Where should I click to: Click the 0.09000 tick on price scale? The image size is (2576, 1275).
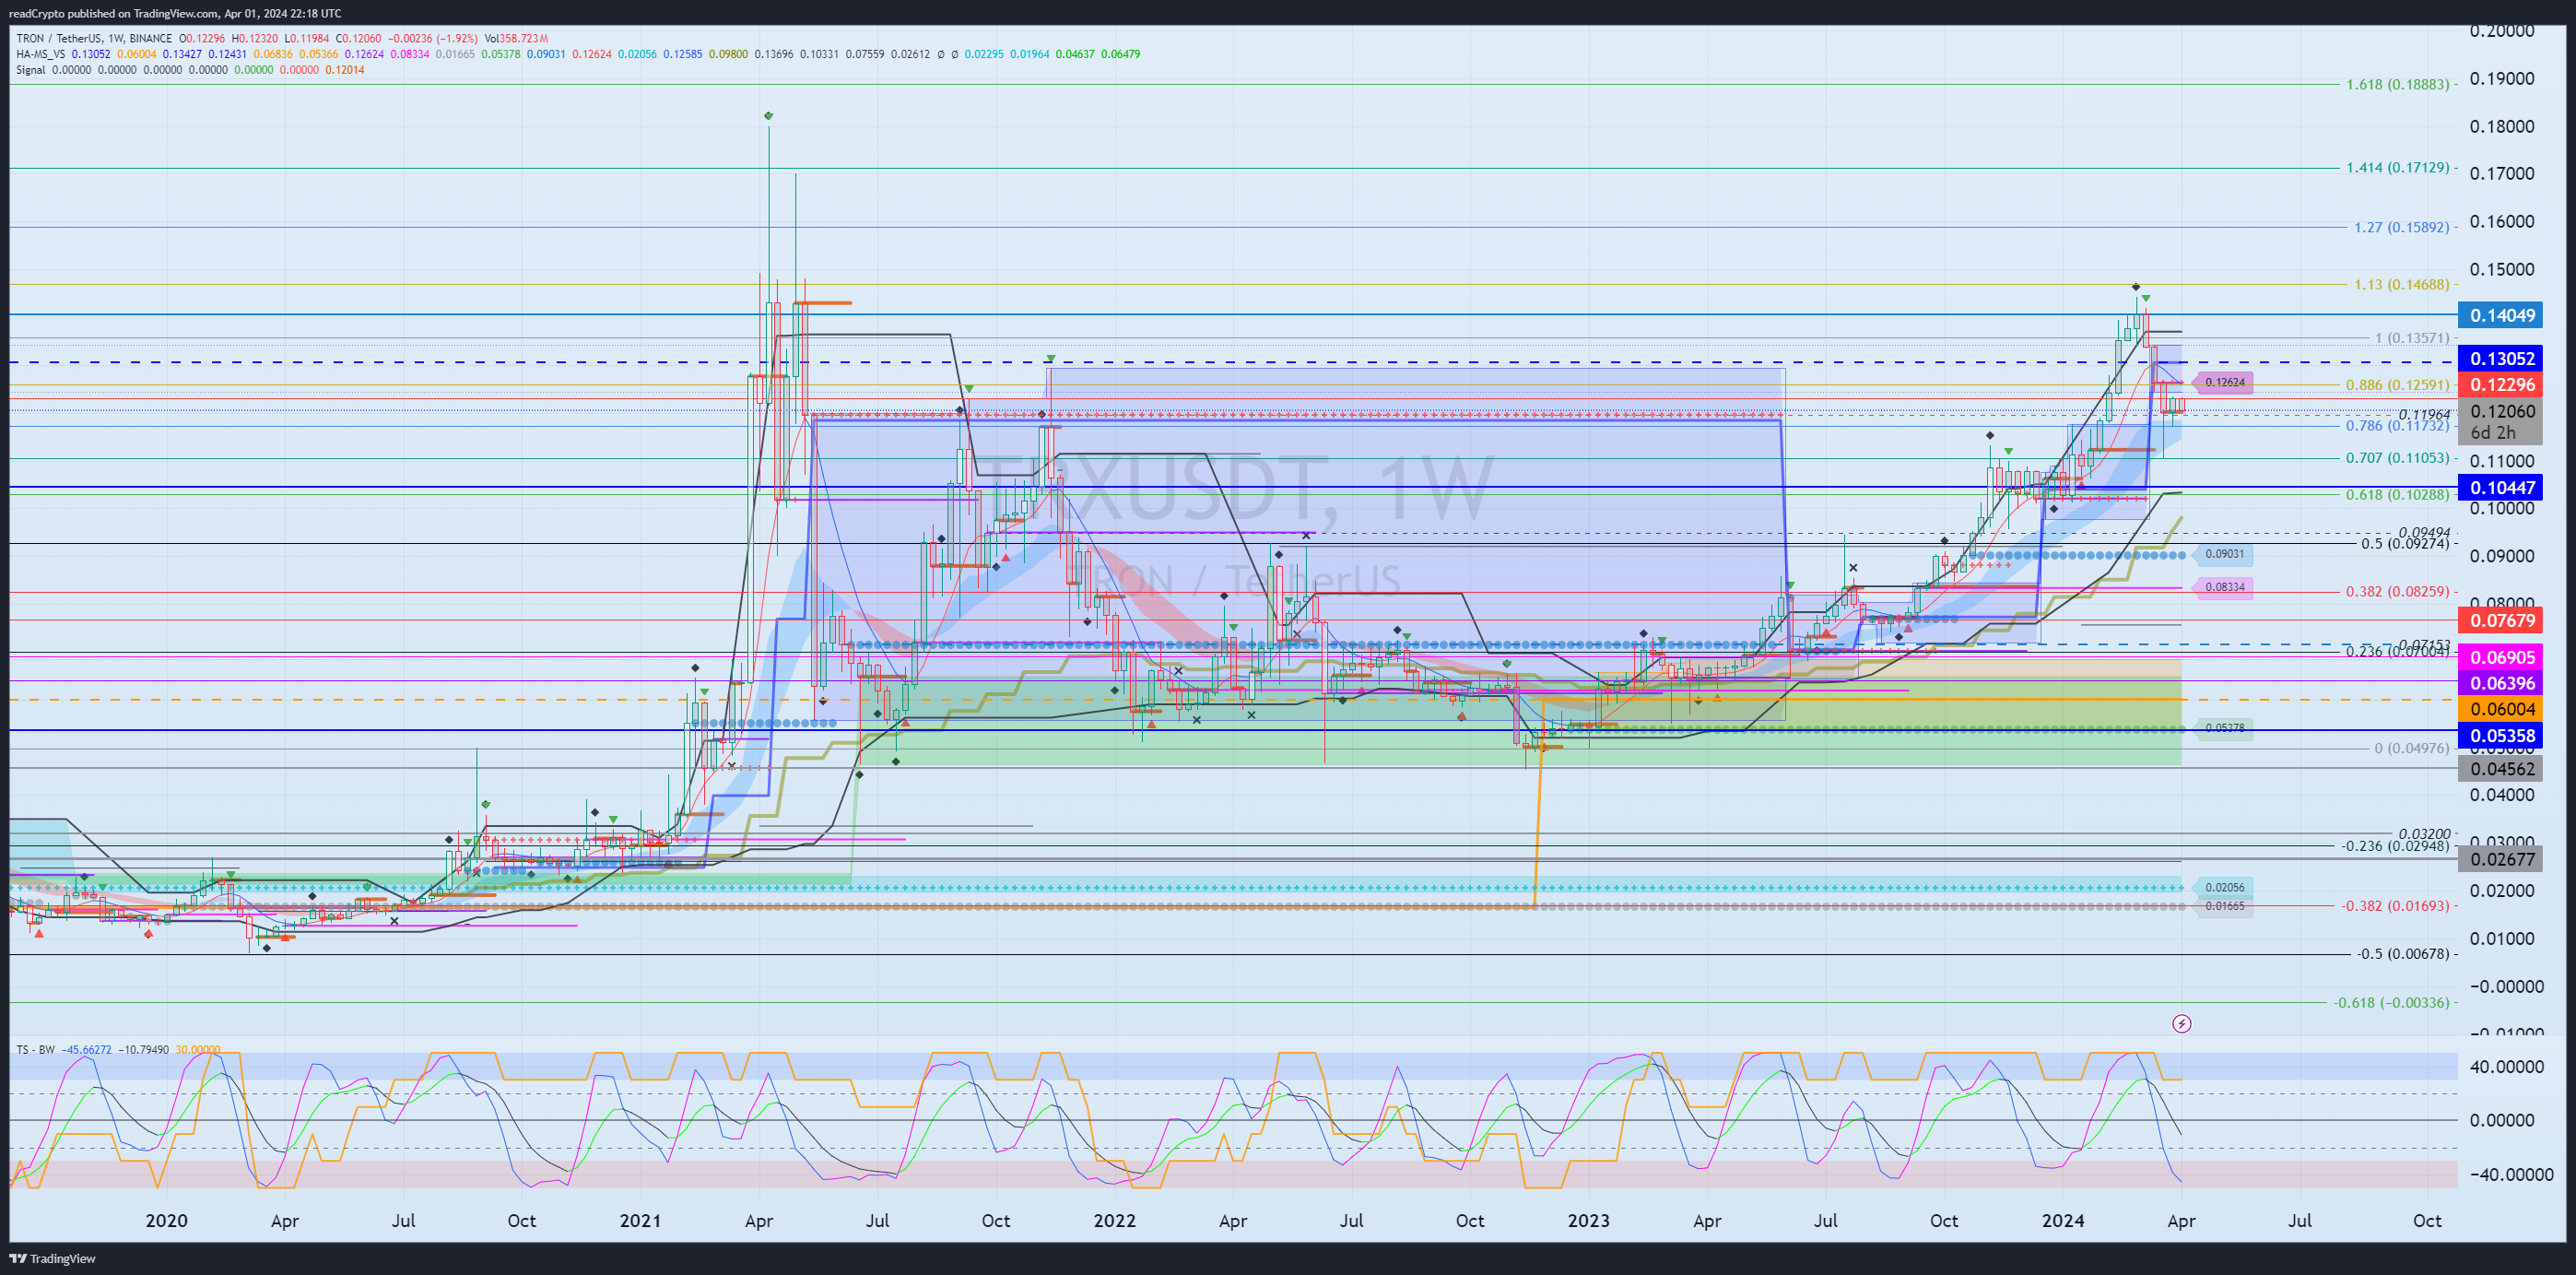point(2502,556)
